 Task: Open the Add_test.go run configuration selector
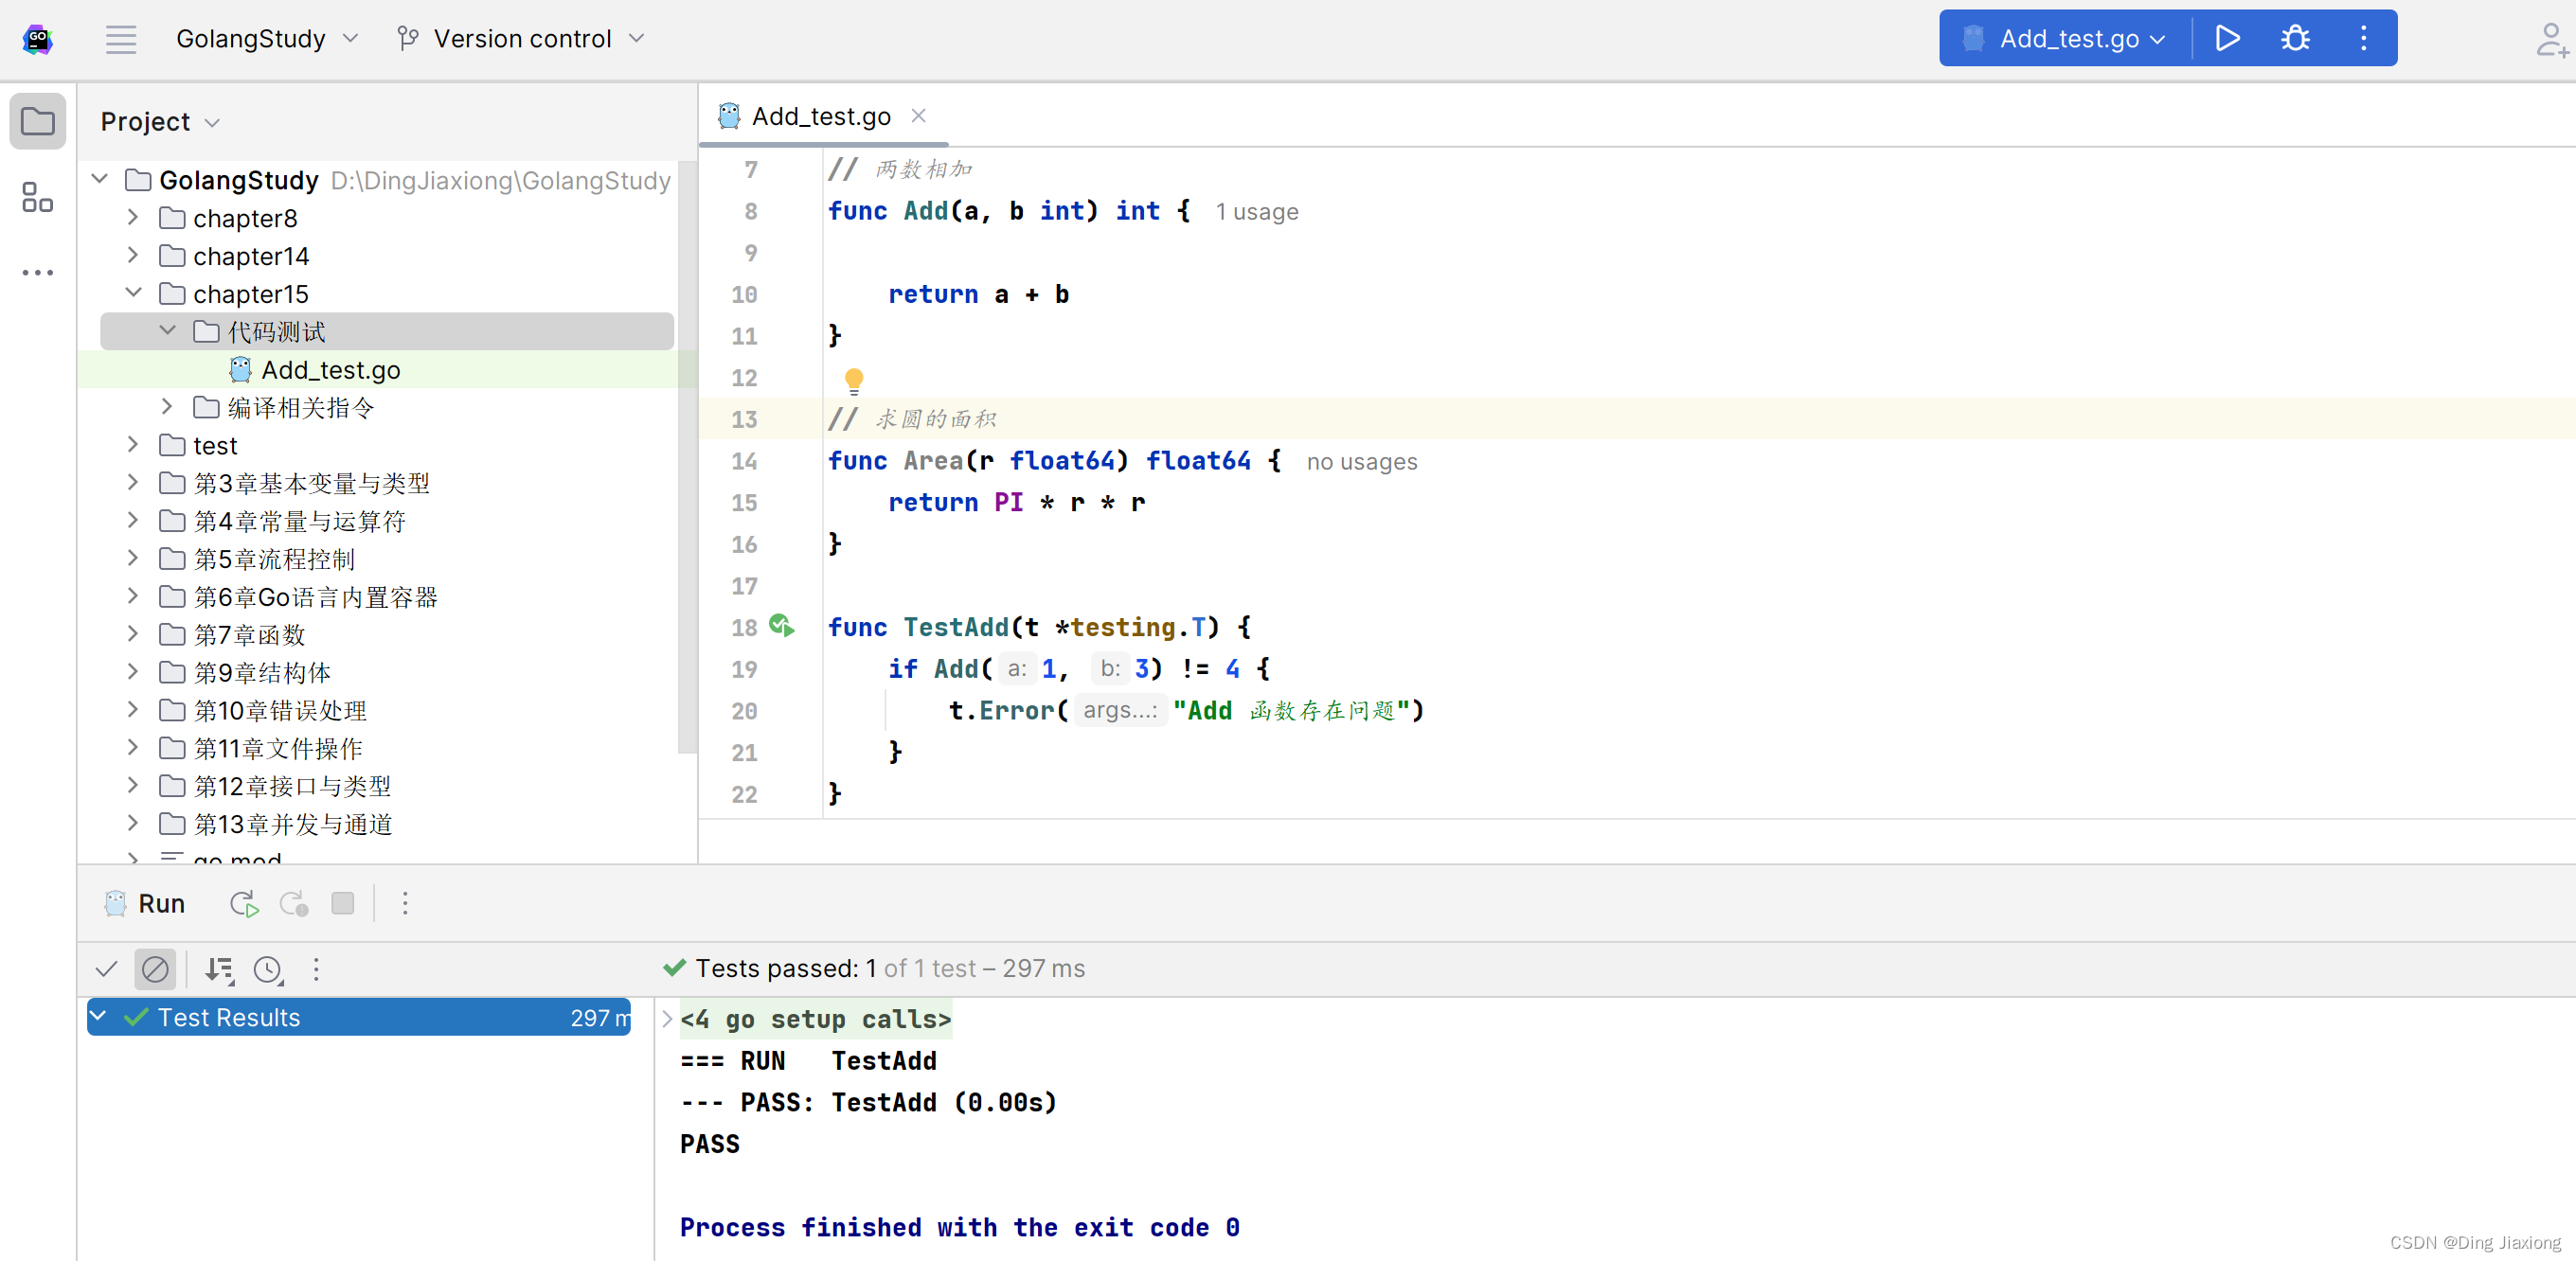(2067, 39)
